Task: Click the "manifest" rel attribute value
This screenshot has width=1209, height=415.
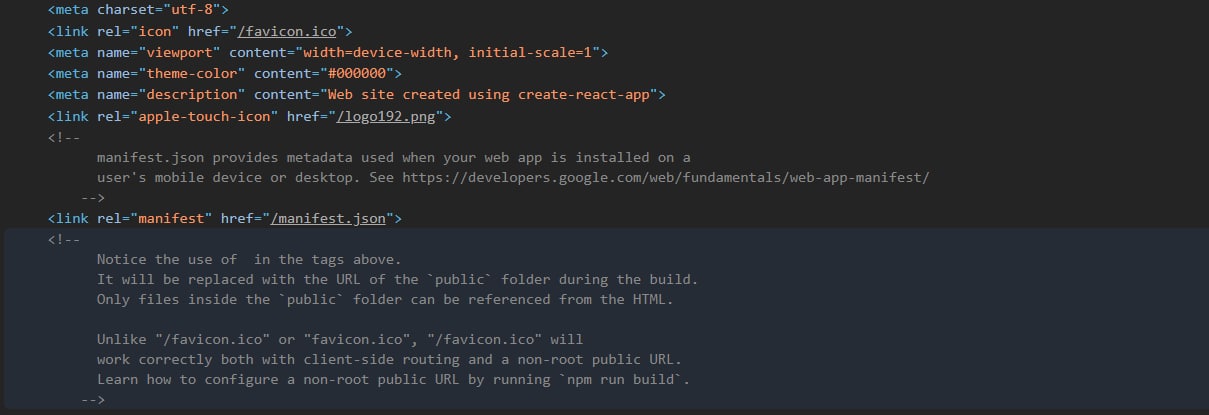Action: [172, 217]
